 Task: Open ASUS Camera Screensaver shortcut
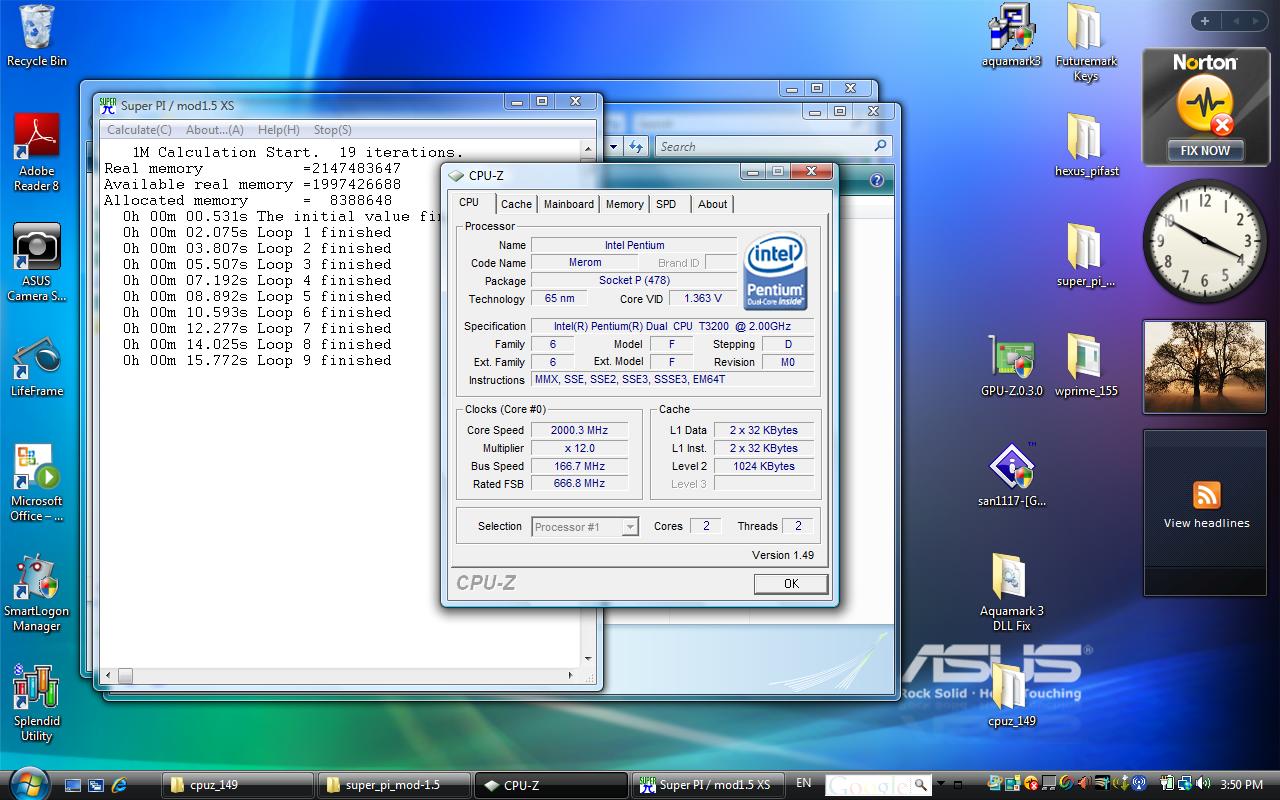(x=36, y=262)
